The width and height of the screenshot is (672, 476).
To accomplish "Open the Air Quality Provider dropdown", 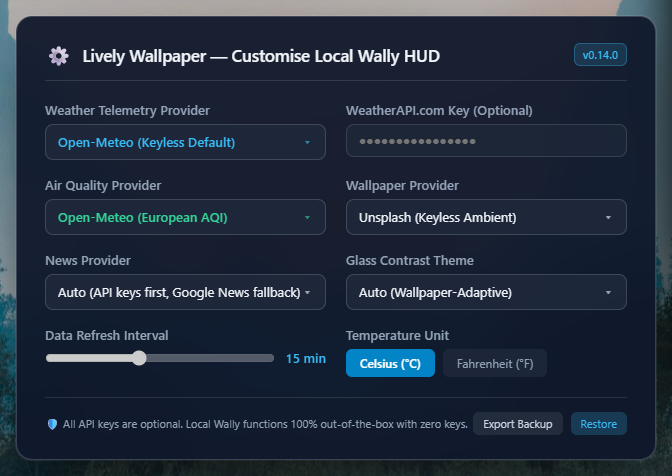I will coord(185,217).
